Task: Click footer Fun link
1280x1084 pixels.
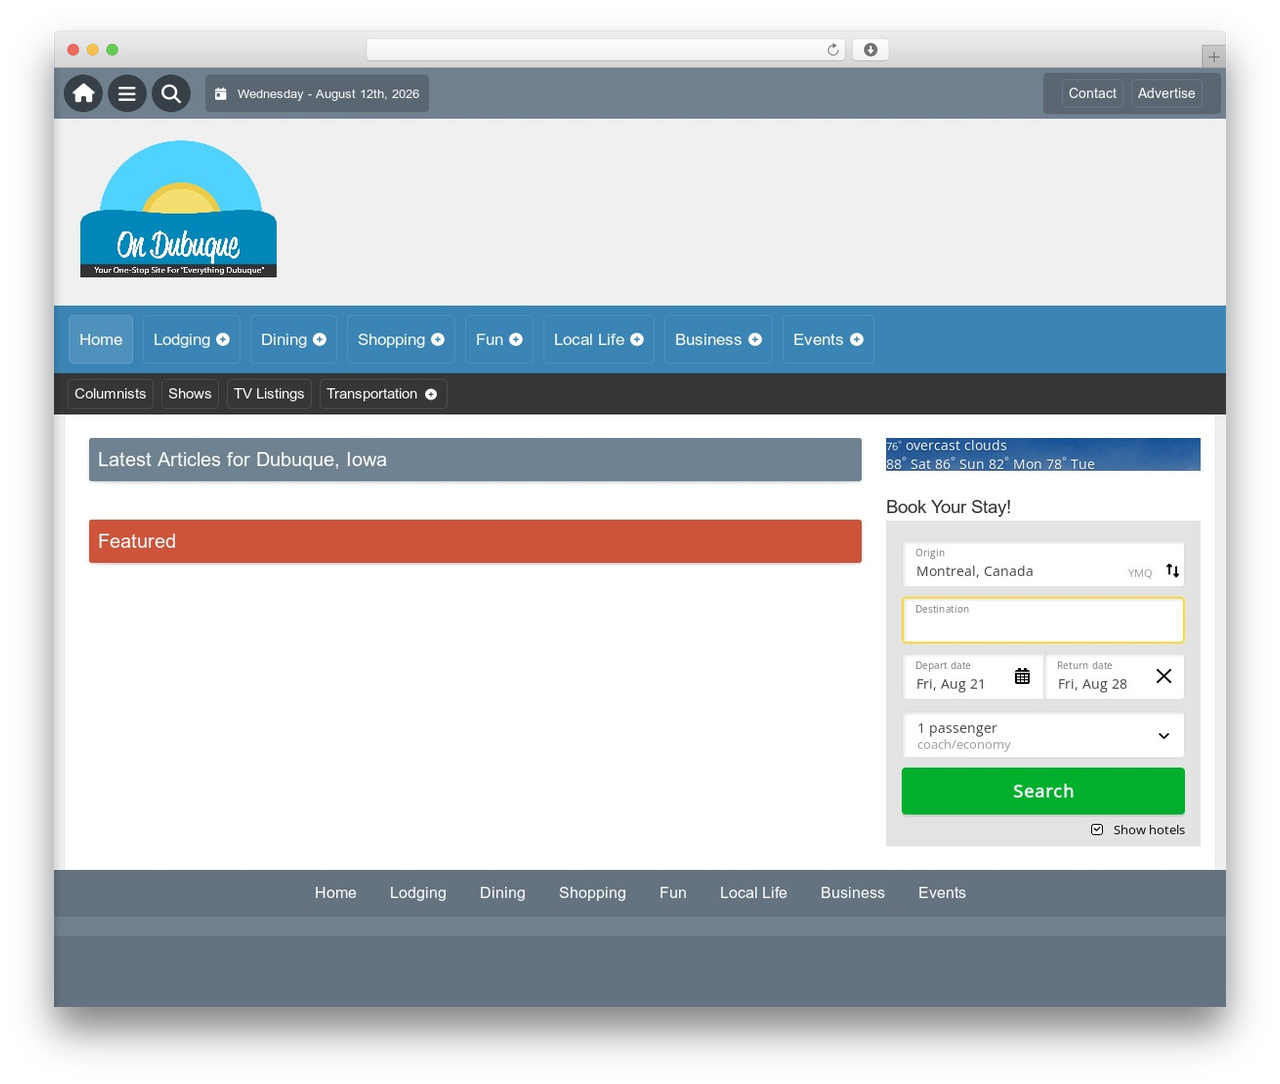Action: (673, 893)
